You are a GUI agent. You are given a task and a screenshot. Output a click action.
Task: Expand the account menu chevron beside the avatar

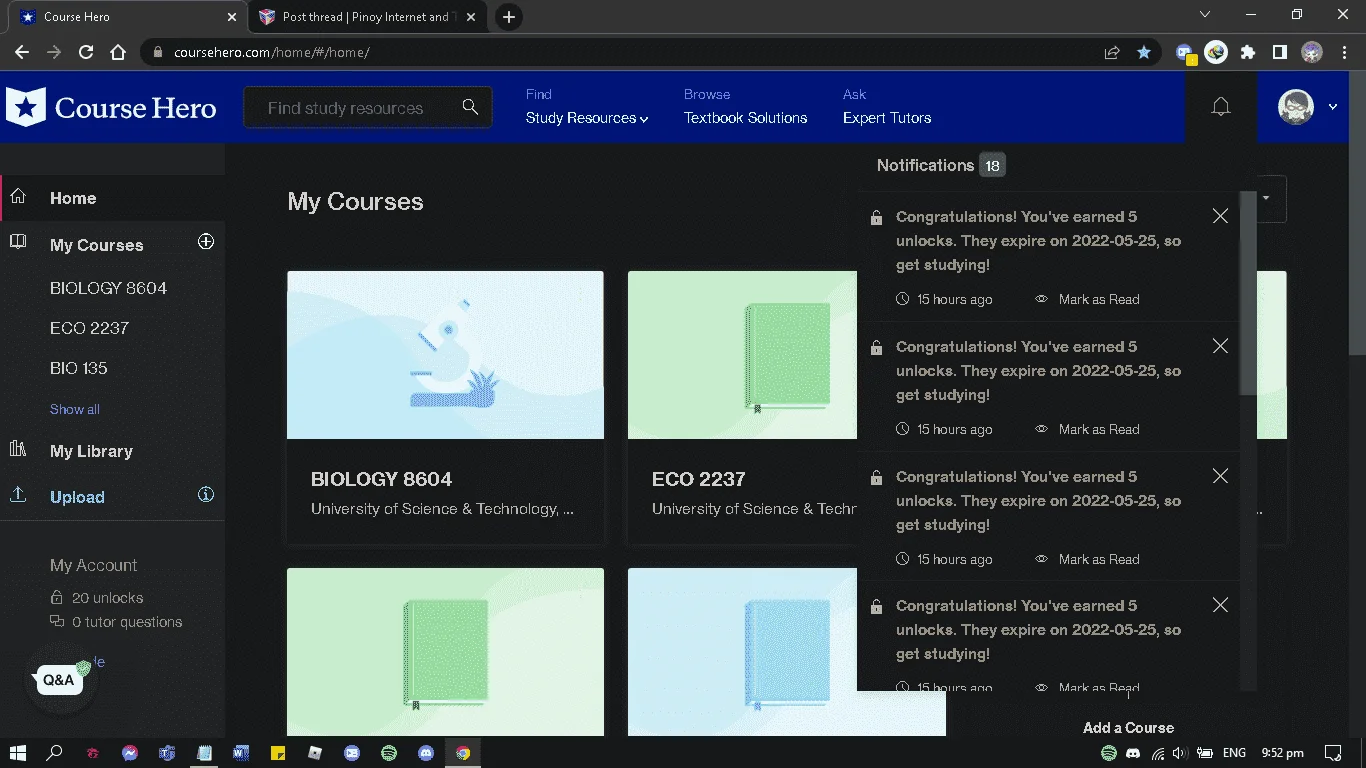1333,107
